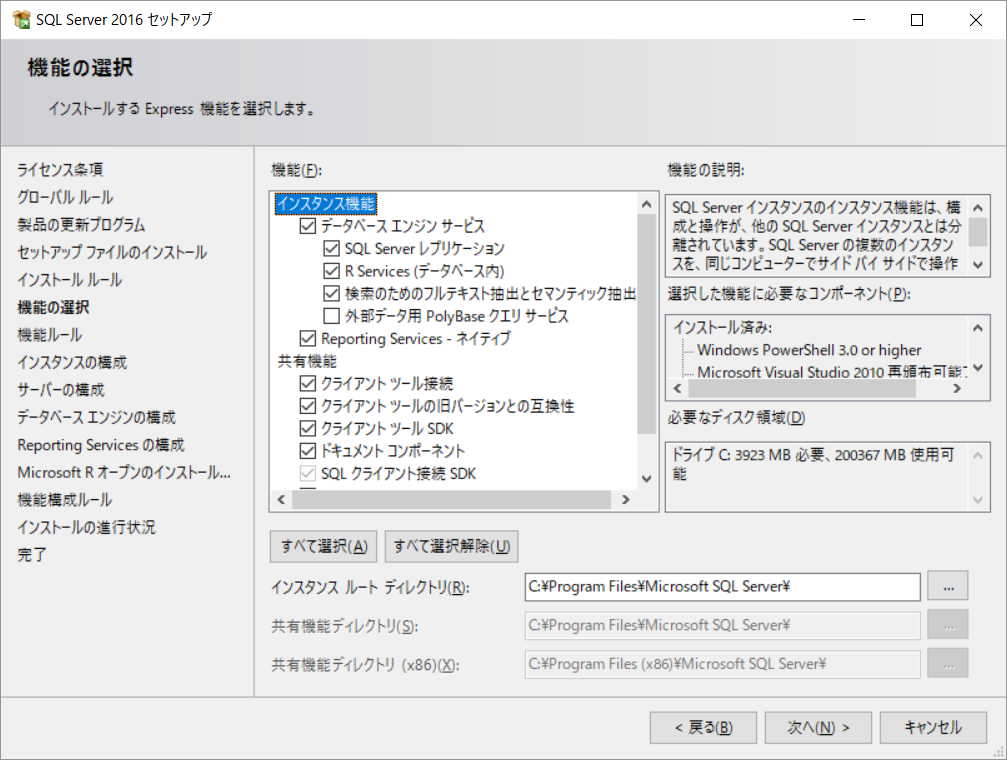Enable 外部データ用 PolyBase クエリ サービス
The height and width of the screenshot is (760, 1007).
coord(331,316)
